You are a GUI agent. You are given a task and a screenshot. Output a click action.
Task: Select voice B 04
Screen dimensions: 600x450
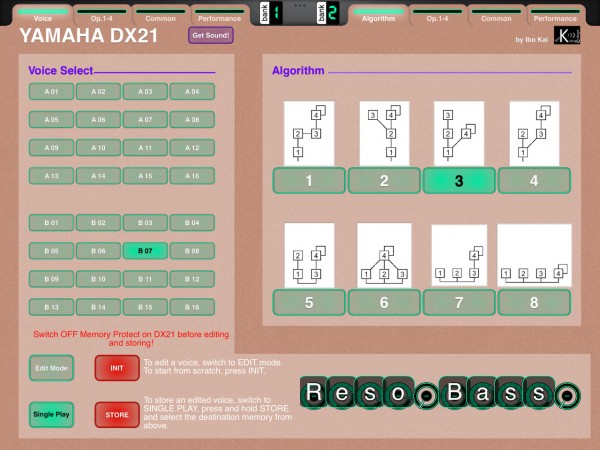click(x=192, y=223)
